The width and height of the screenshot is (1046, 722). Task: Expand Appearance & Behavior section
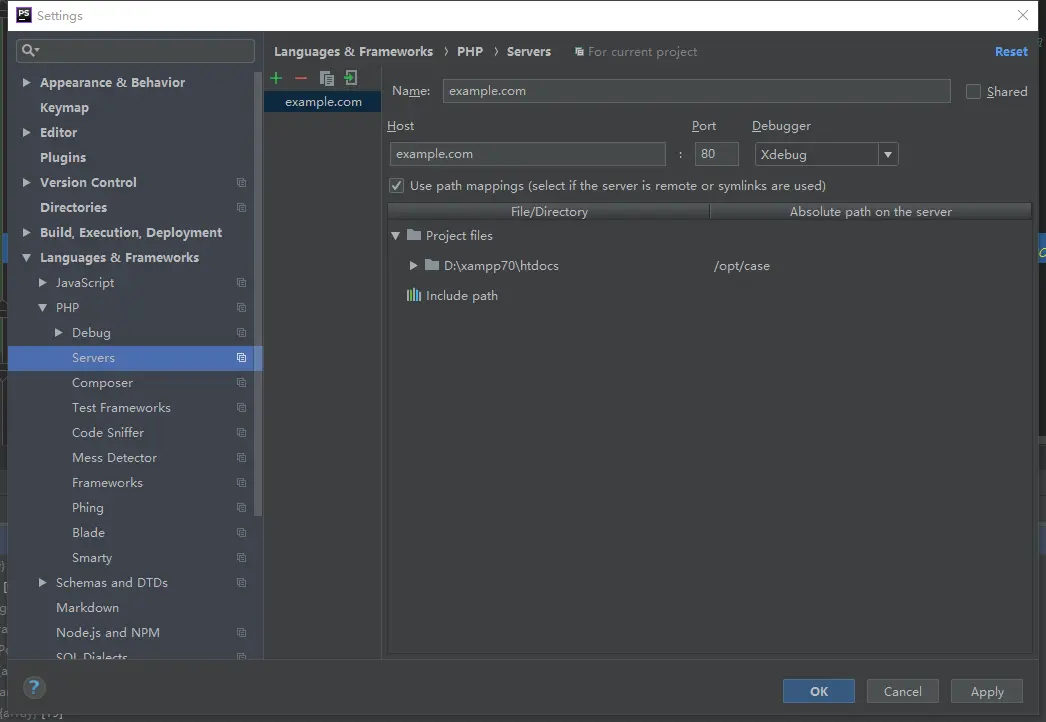pos(26,82)
